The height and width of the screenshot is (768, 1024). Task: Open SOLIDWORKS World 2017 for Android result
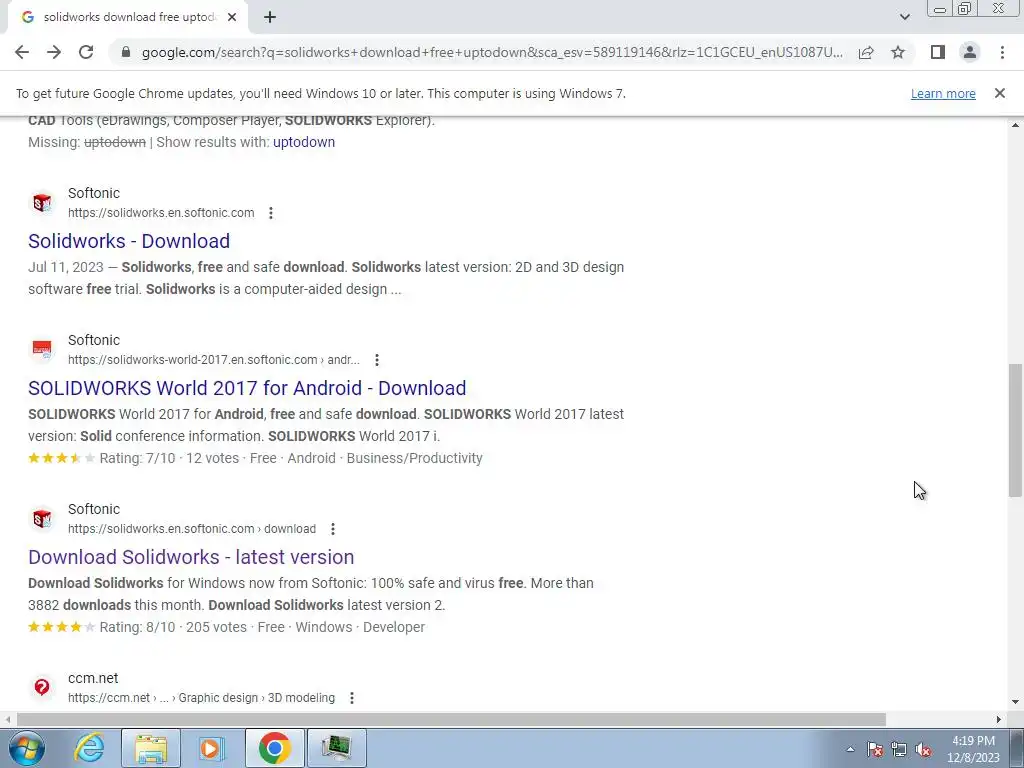(247, 388)
